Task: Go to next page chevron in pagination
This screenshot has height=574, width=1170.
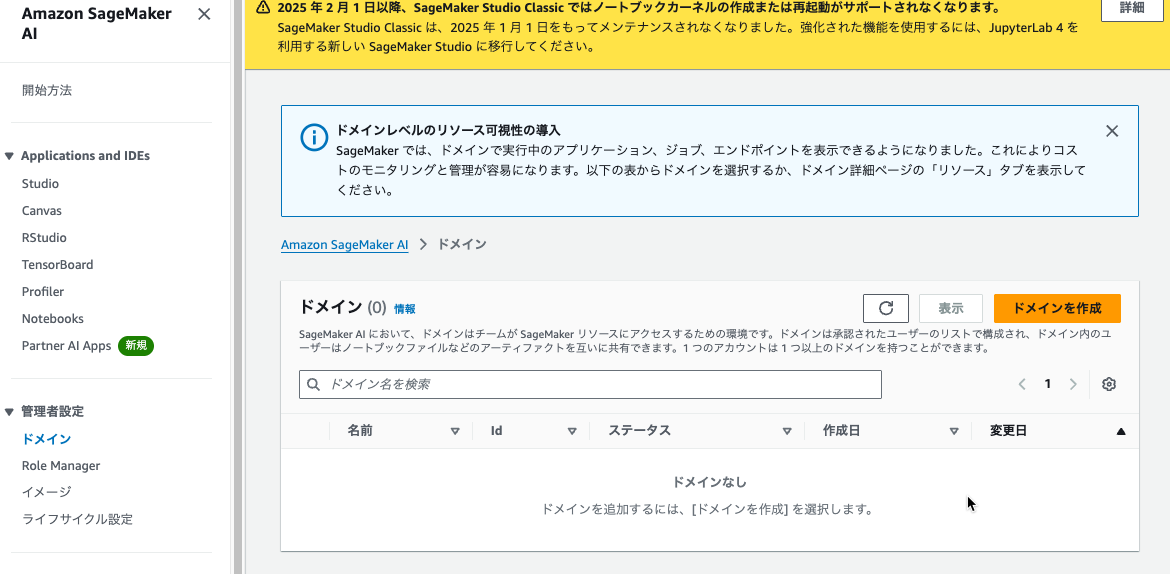Action: (1073, 384)
